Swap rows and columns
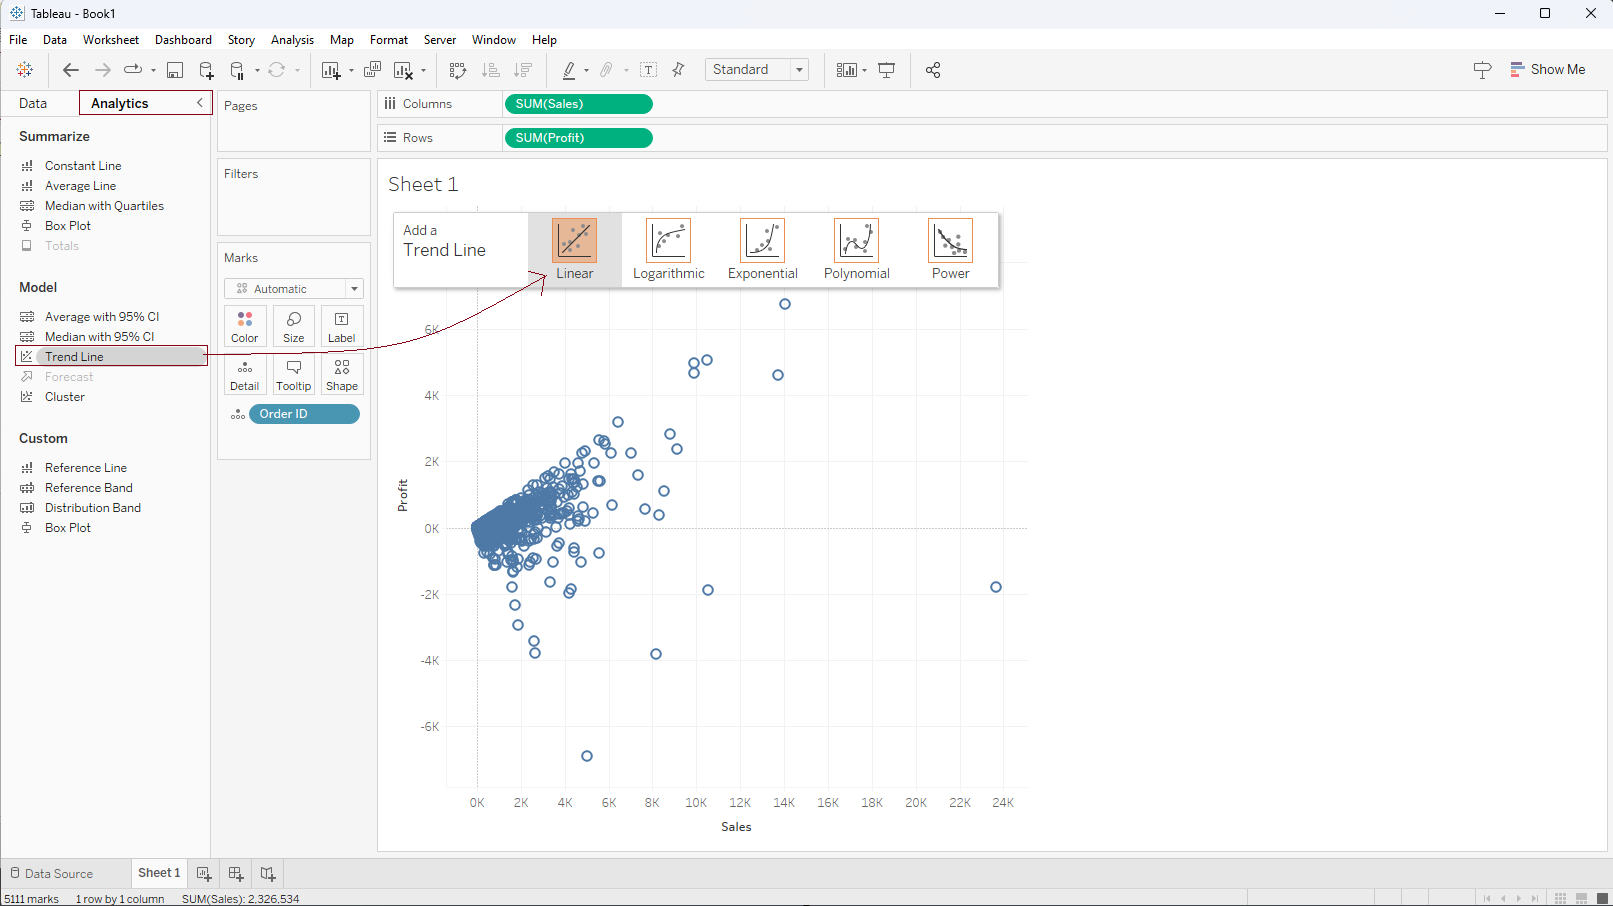The width and height of the screenshot is (1613, 906). coord(458,70)
